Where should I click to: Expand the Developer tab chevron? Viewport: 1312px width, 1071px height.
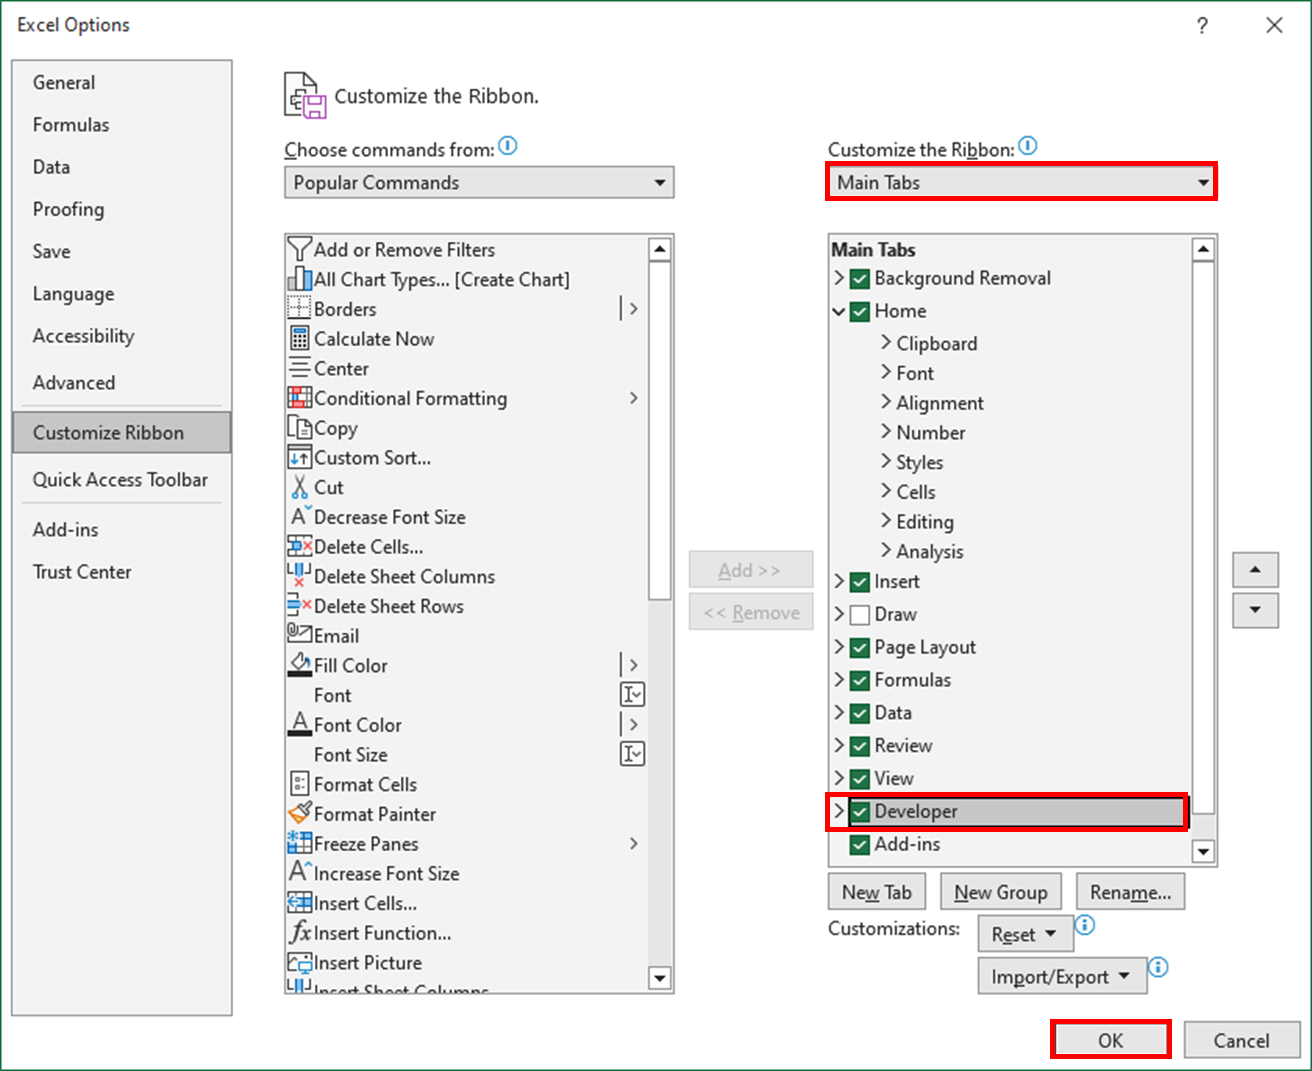click(839, 811)
